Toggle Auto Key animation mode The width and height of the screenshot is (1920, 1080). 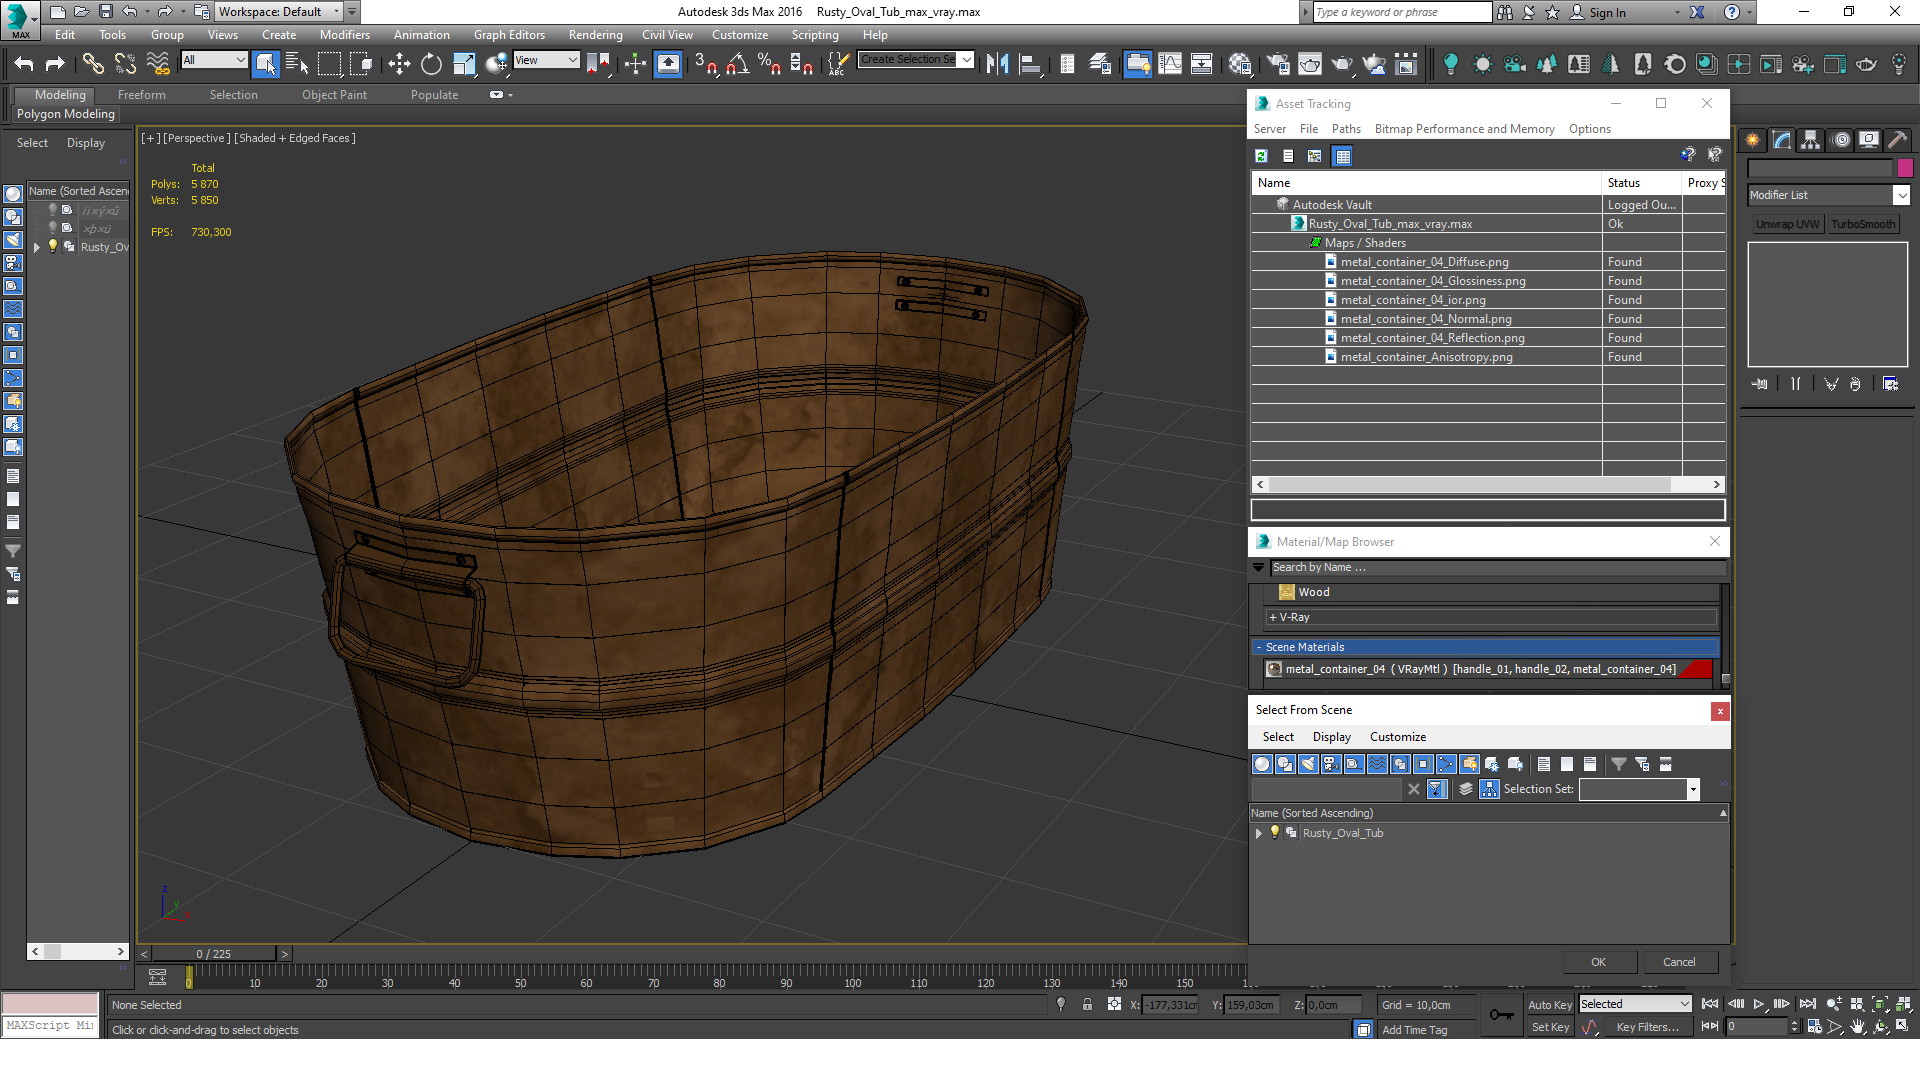1550,1005
